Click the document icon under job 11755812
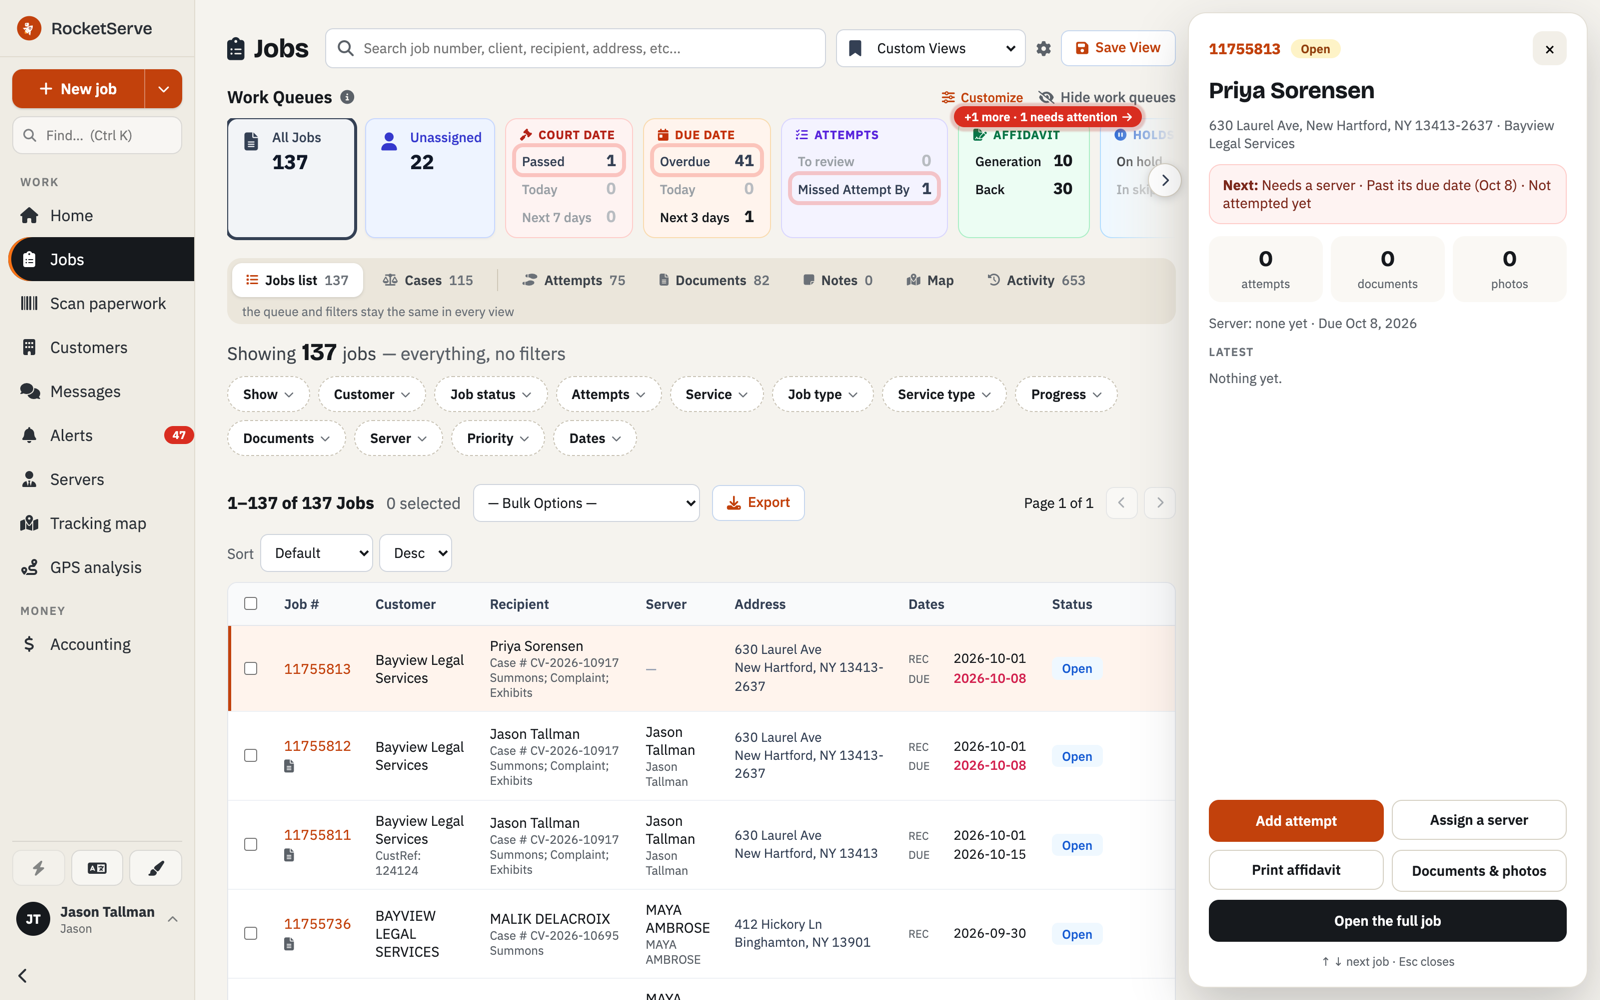1600x1000 pixels. click(289, 766)
